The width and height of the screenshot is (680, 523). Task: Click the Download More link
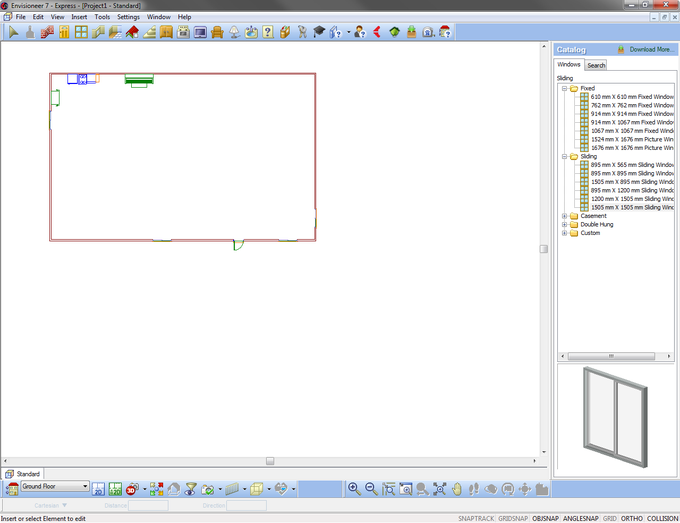coord(651,49)
